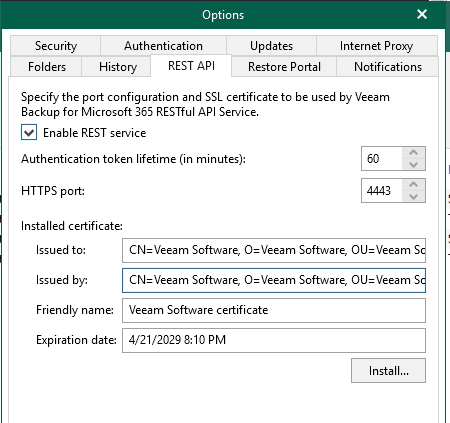Click Install... to install a certificate
Image resolution: width=450 pixels, height=423 pixels.
pos(388,370)
